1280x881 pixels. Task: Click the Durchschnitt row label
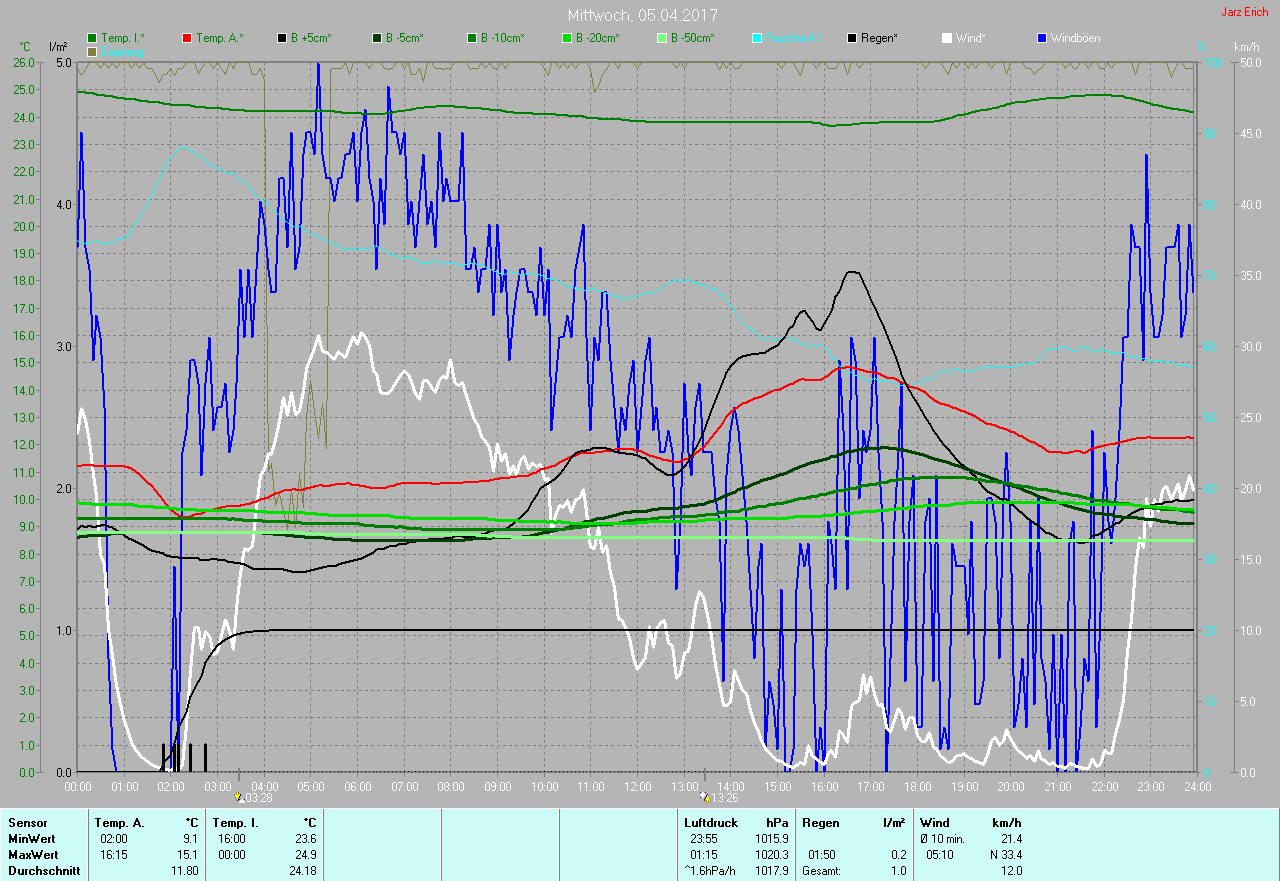(39, 871)
